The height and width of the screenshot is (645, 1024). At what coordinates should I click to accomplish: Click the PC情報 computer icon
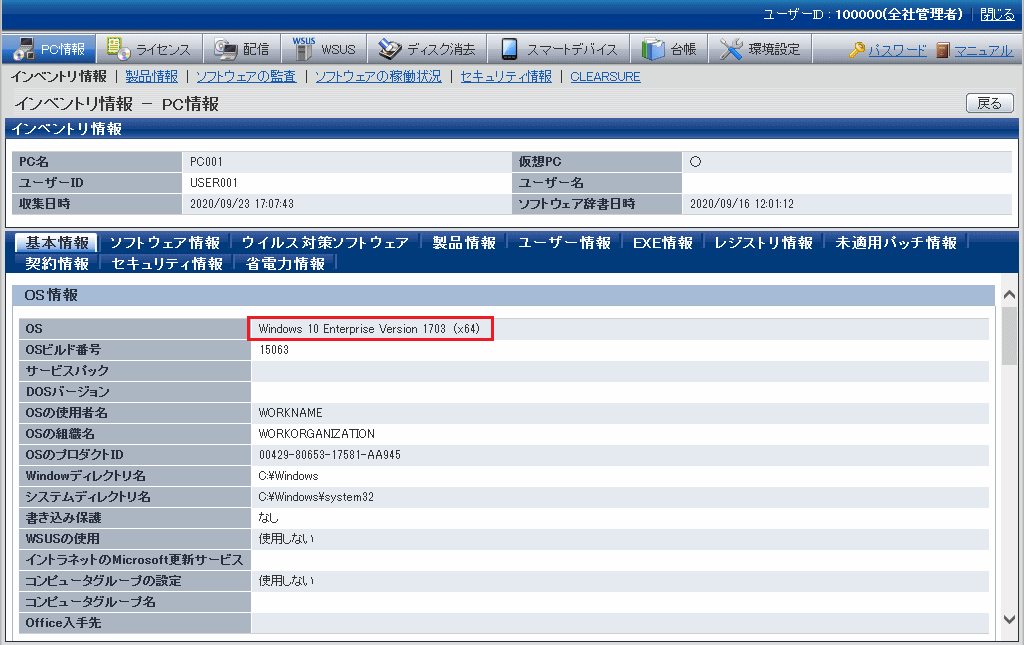[x=24, y=49]
